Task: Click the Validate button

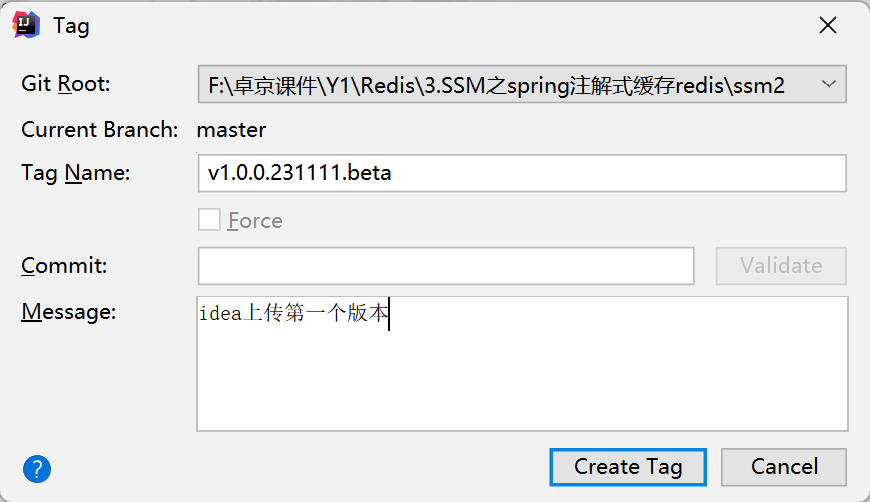Action: (781, 266)
